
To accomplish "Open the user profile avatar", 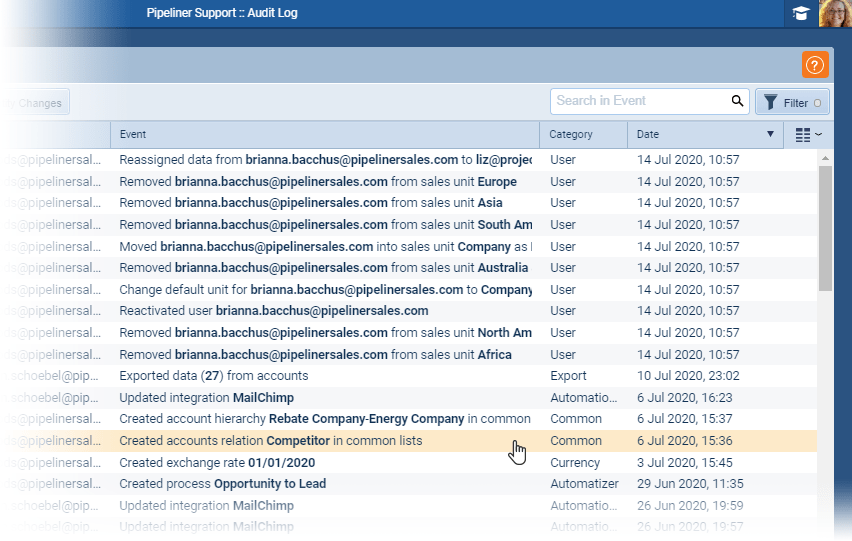I will pos(834,14).
